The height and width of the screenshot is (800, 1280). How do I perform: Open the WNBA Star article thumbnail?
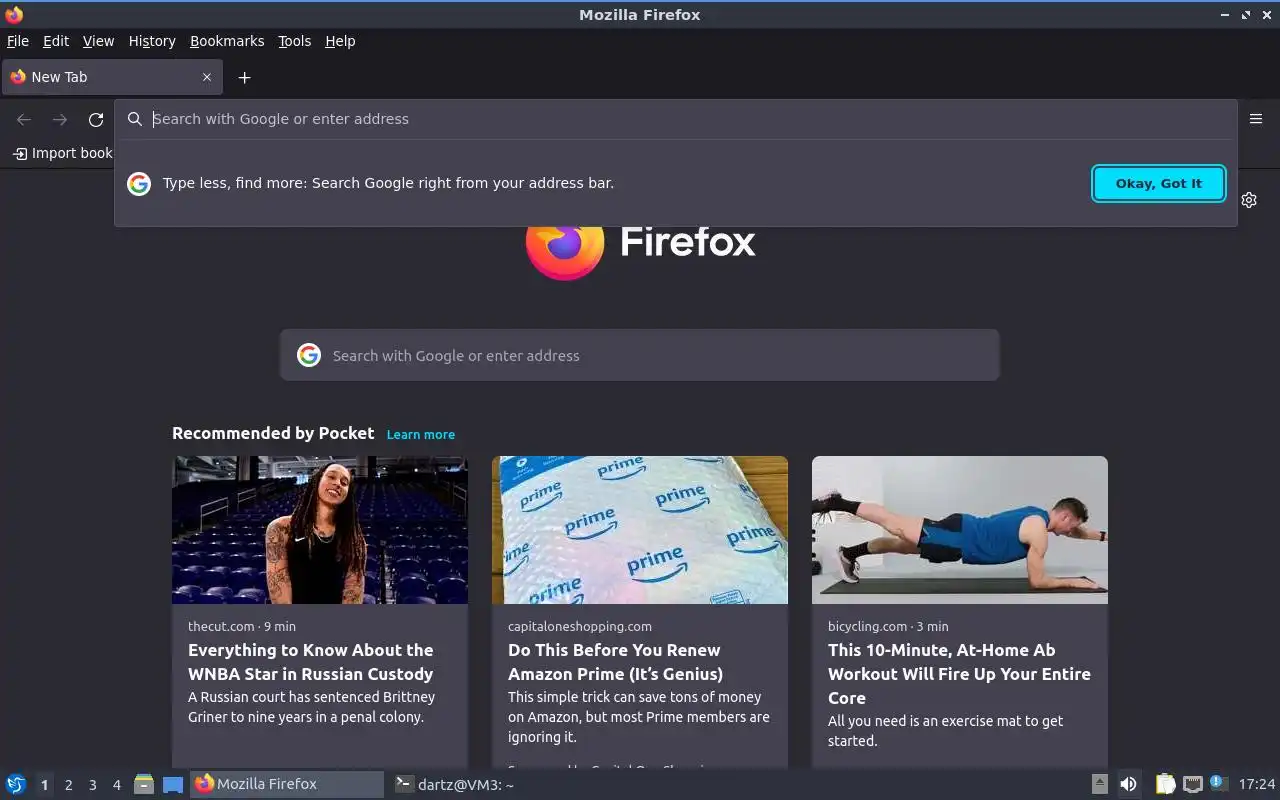320,530
